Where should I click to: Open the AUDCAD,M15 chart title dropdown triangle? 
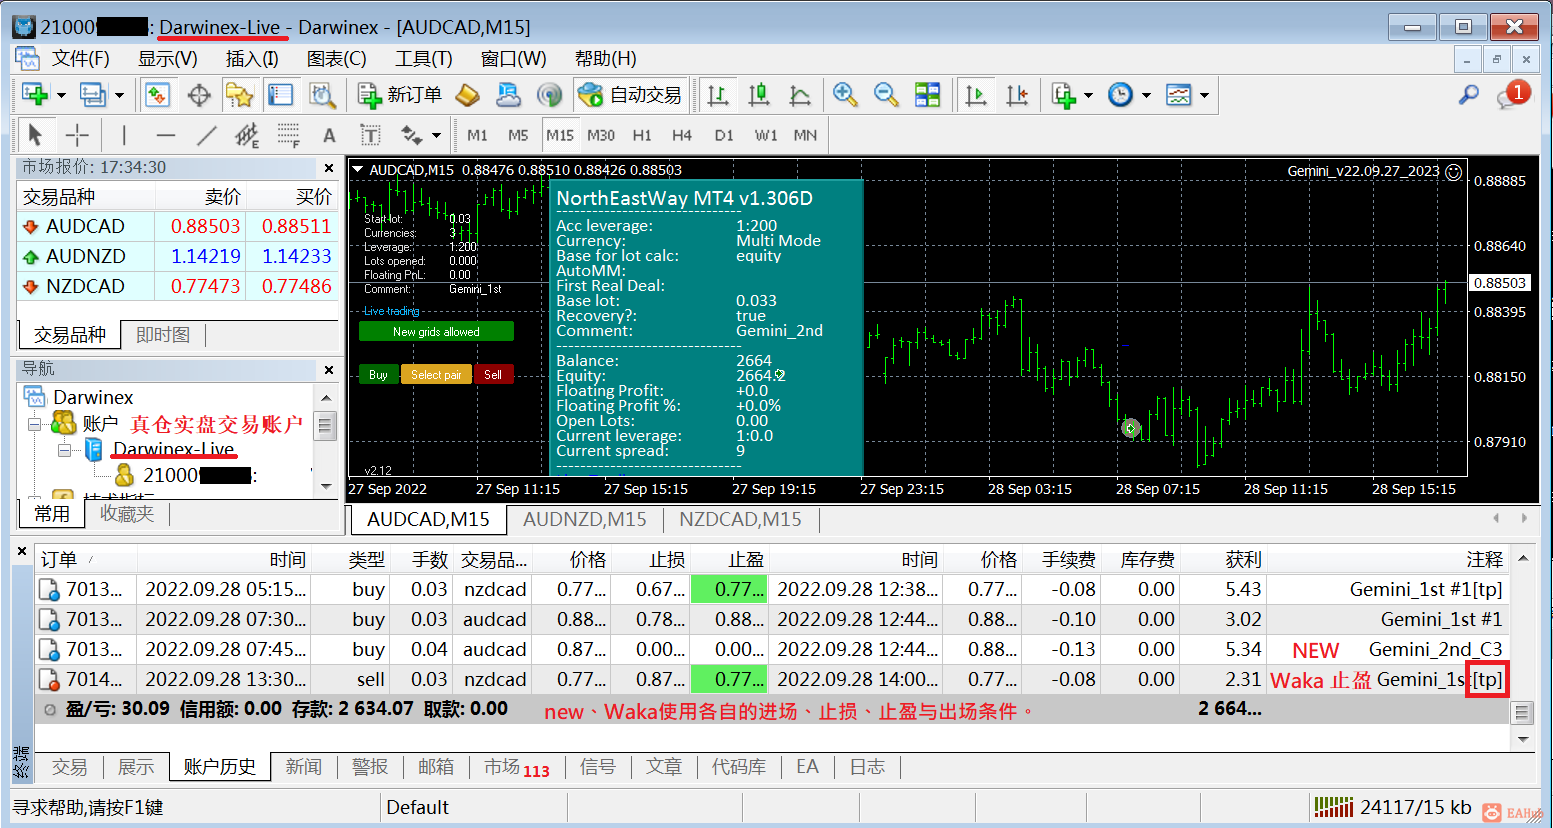pyautogui.click(x=357, y=170)
